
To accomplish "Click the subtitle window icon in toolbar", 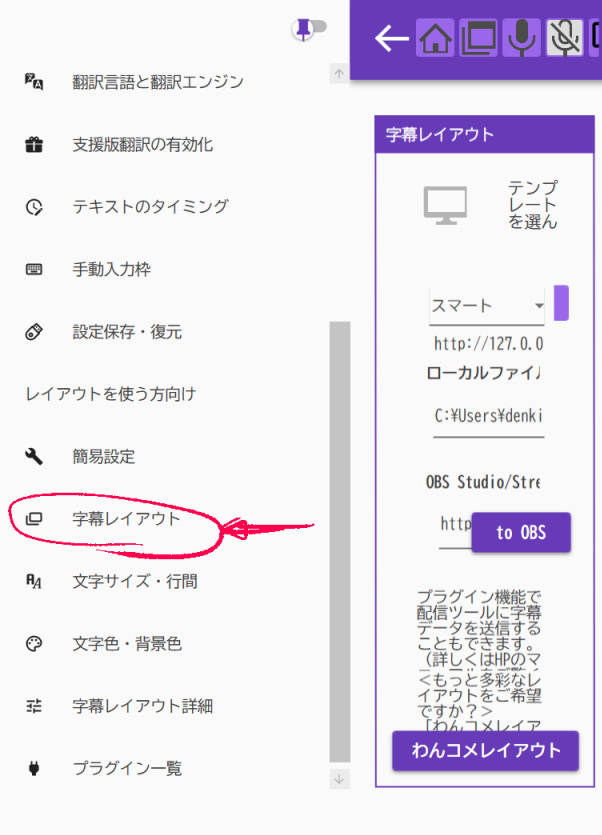I will [x=478, y=39].
